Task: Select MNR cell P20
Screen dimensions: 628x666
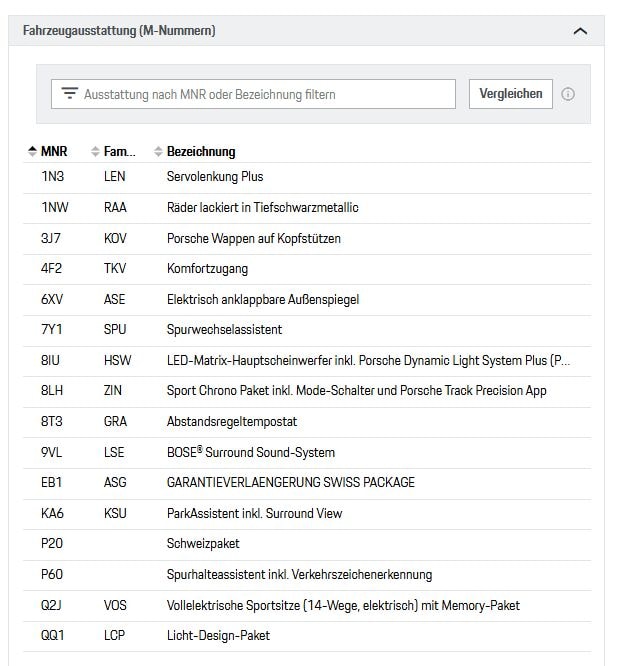Action: (x=52, y=543)
